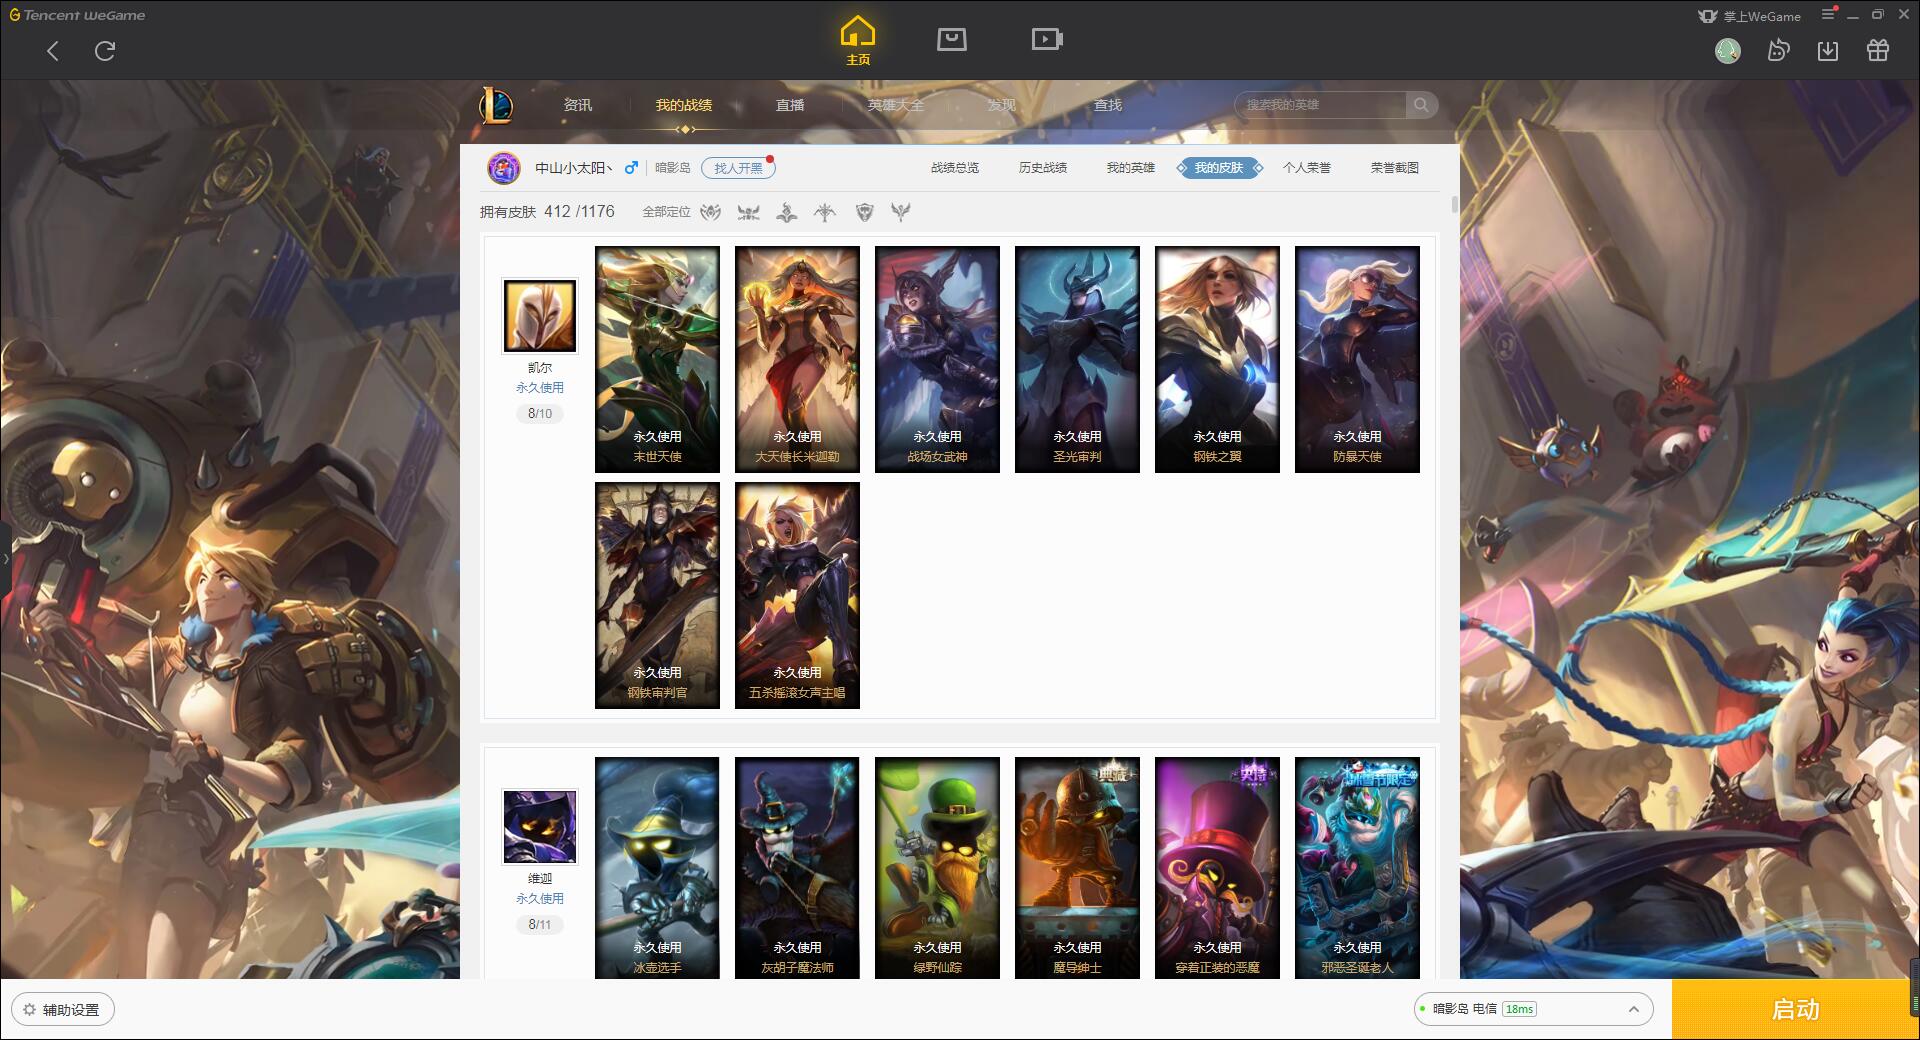Open the video live icon in top bar
The height and width of the screenshot is (1040, 1920).
[x=1047, y=39]
